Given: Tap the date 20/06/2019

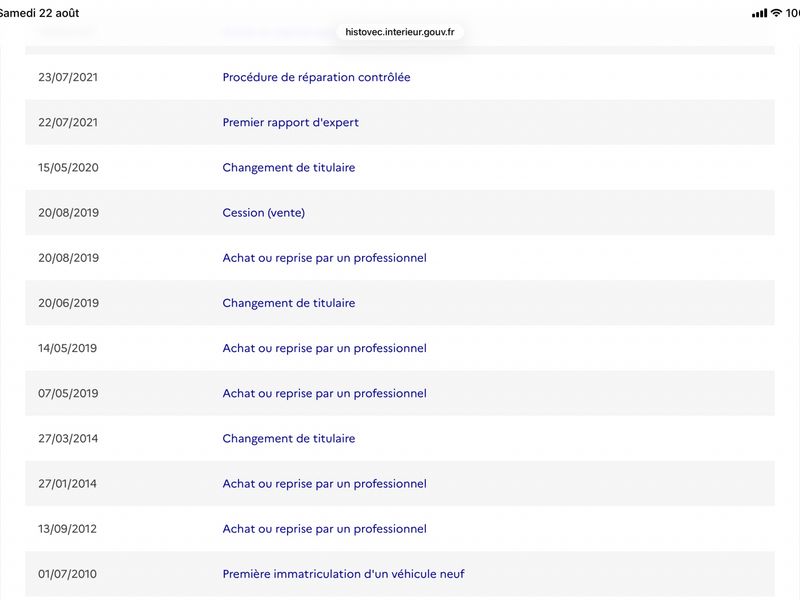Looking at the screenshot, I should pyautogui.click(x=68, y=303).
